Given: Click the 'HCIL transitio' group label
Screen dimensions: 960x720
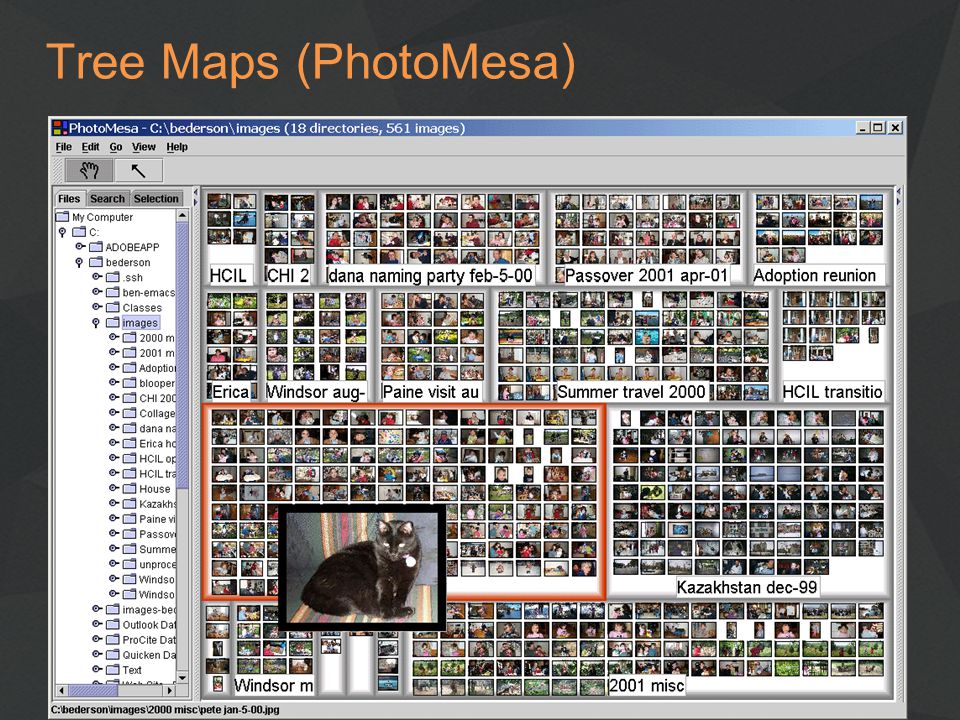Looking at the screenshot, I should tap(833, 392).
